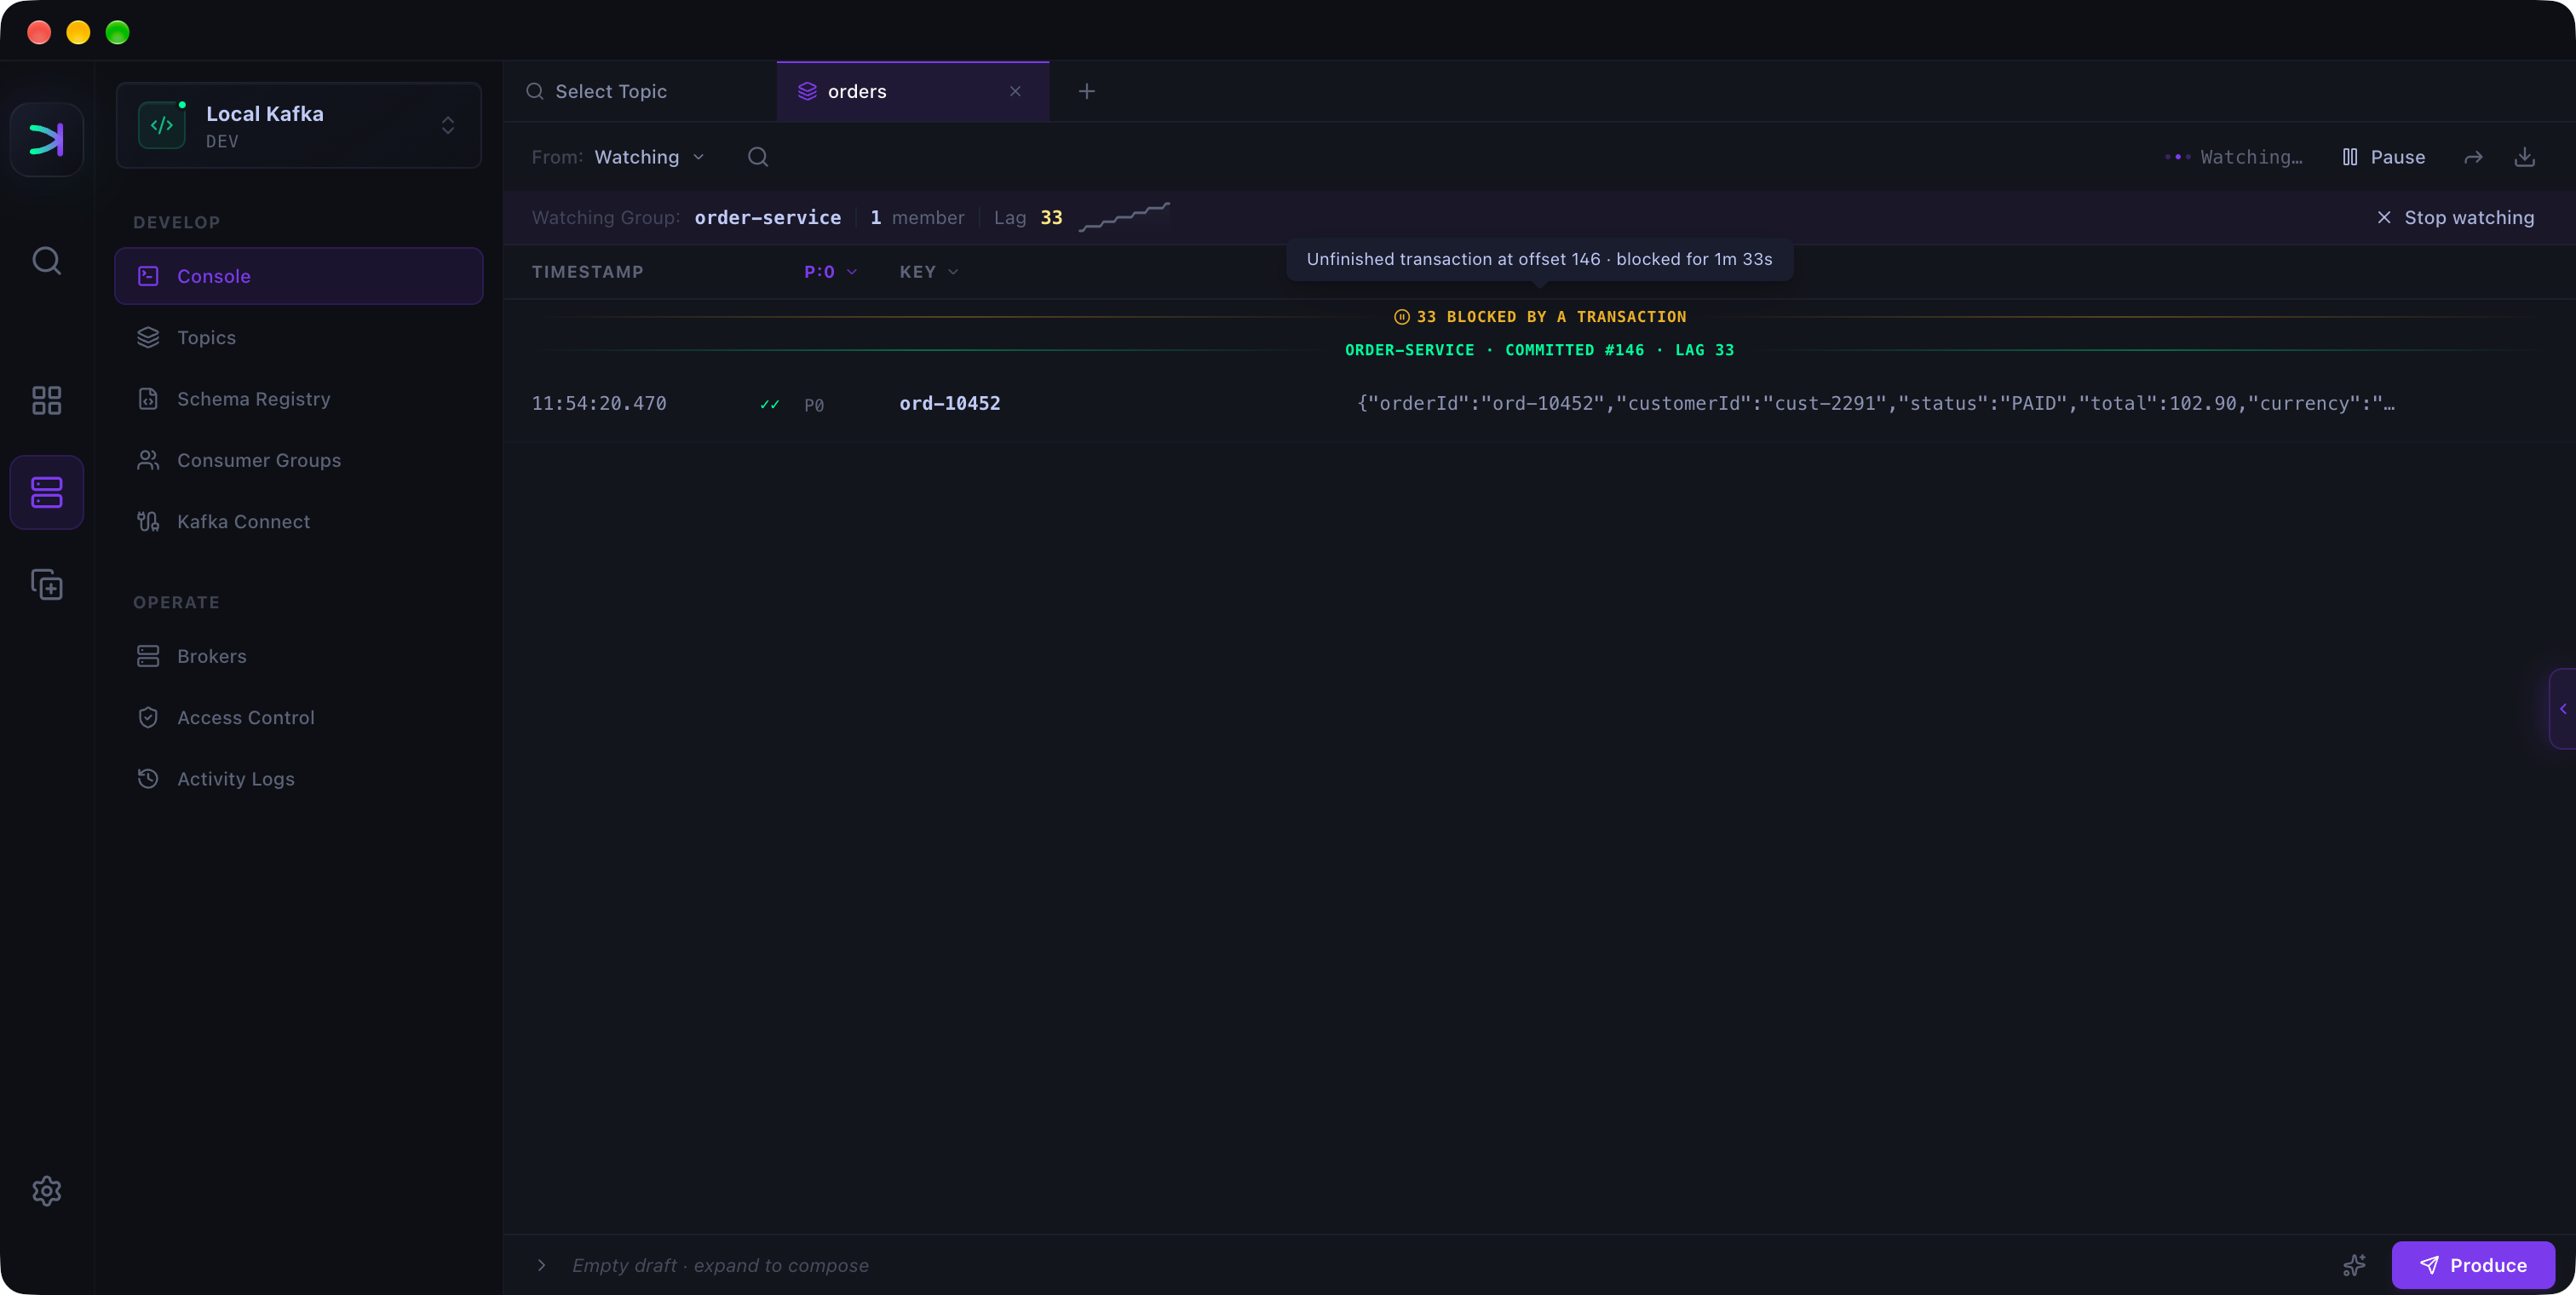The height and width of the screenshot is (1295, 2576).
Task: Click the AI sparkle icon beside Produce
Action: (x=2354, y=1265)
